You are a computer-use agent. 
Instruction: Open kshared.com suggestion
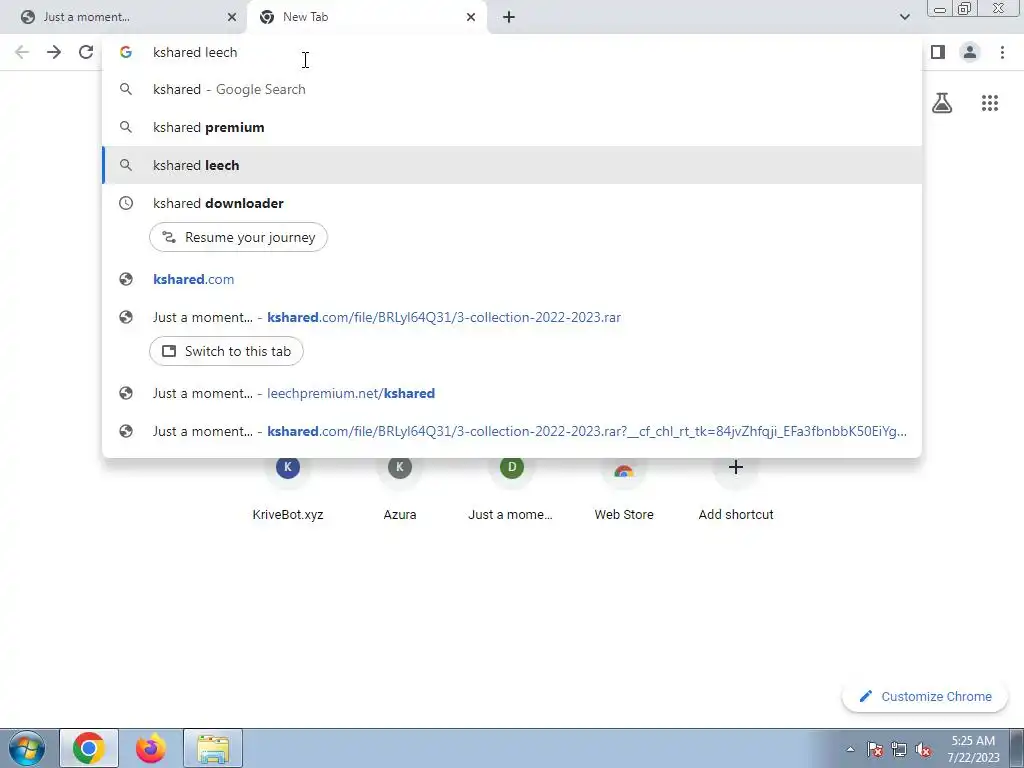[512, 280]
